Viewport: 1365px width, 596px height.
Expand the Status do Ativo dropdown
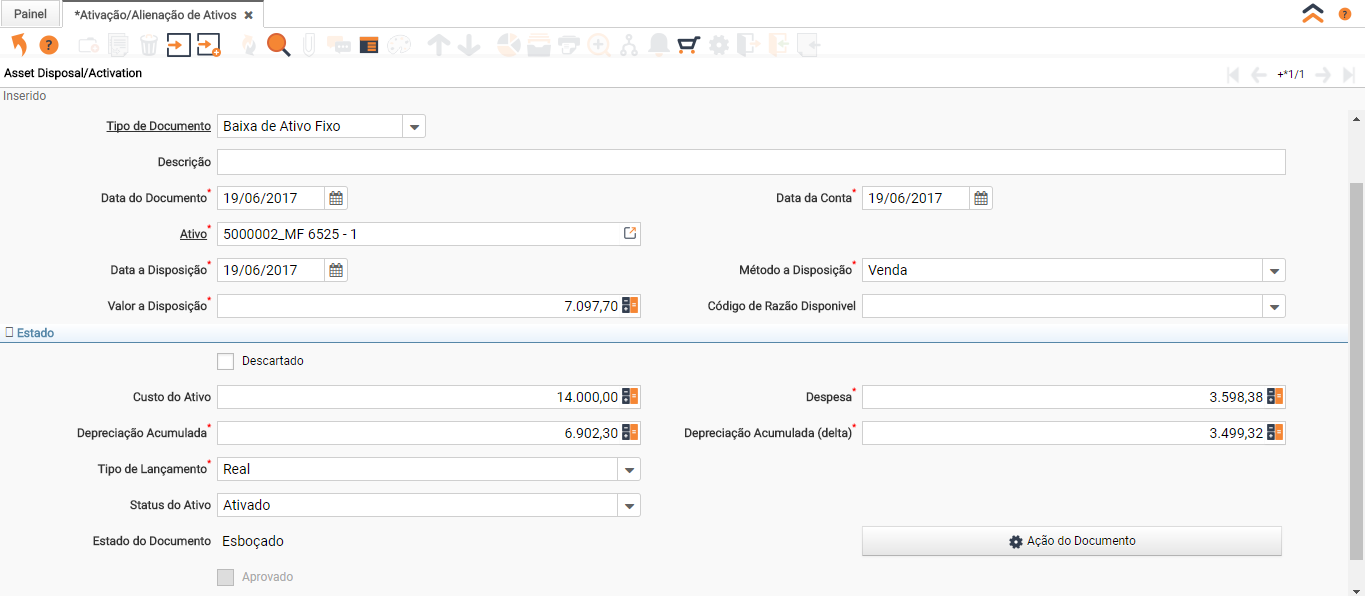629,506
